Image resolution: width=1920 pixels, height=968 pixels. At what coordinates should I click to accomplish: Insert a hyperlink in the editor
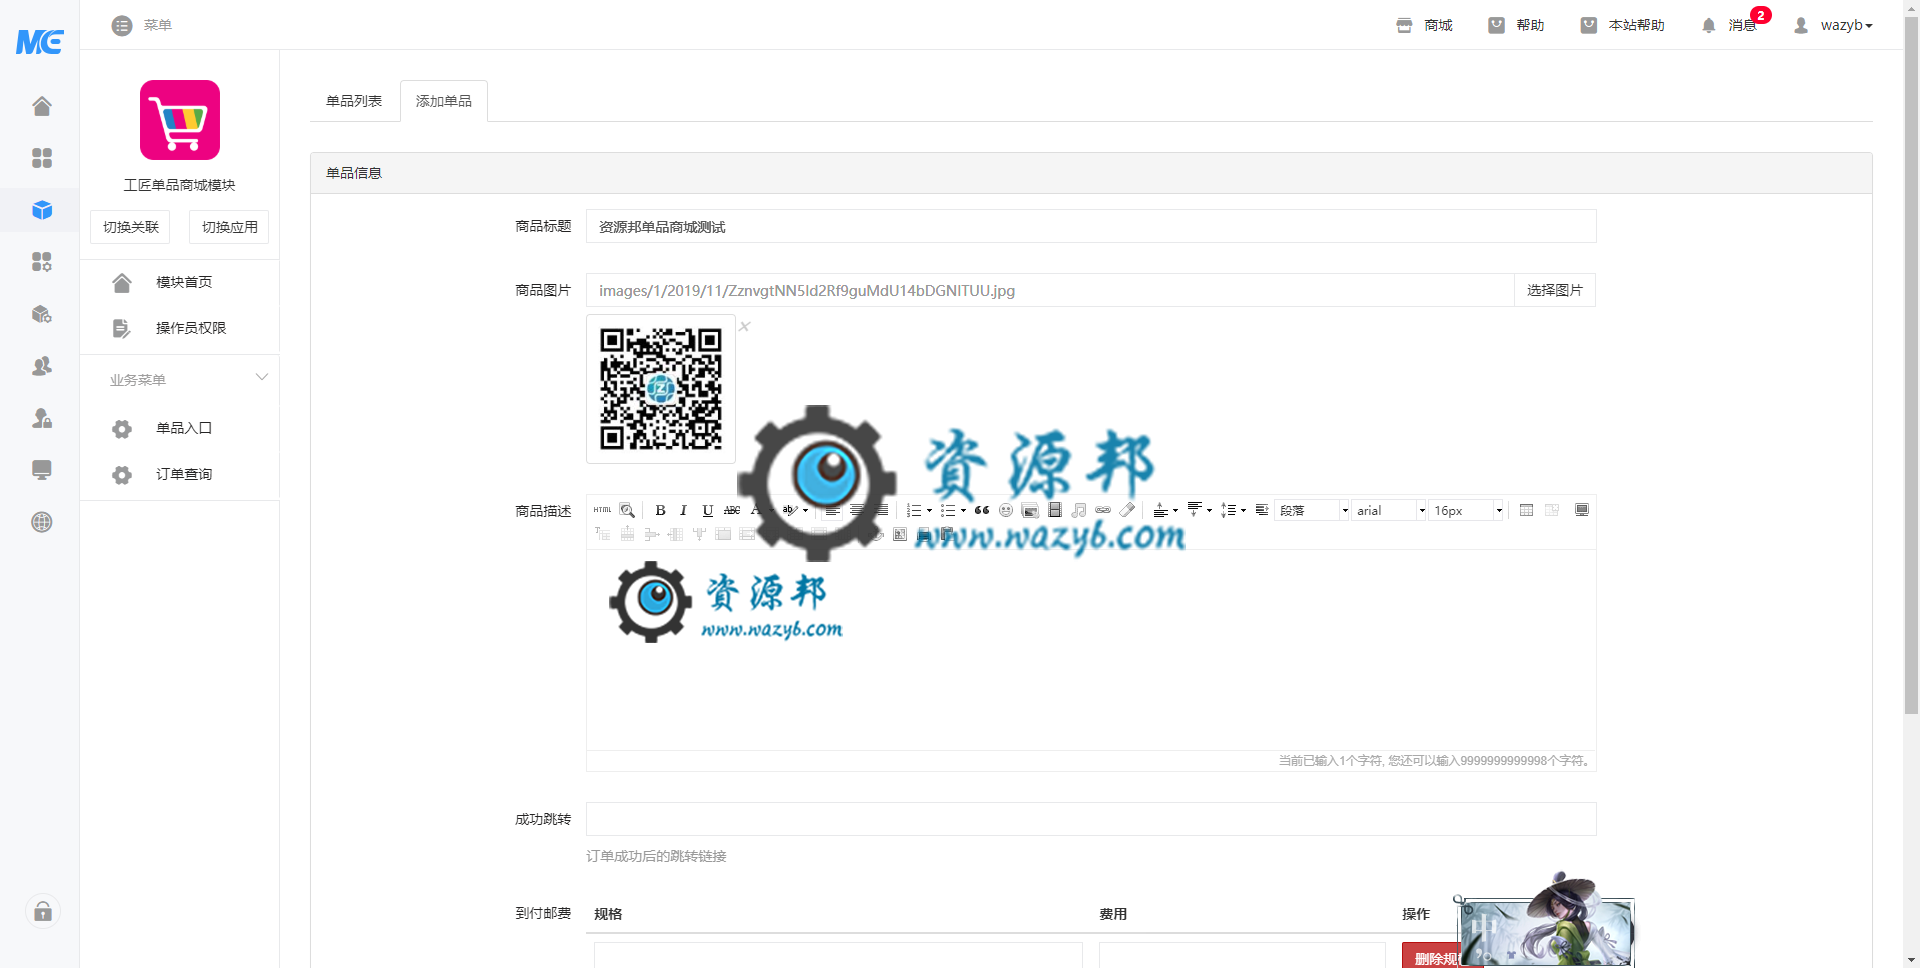1102,510
